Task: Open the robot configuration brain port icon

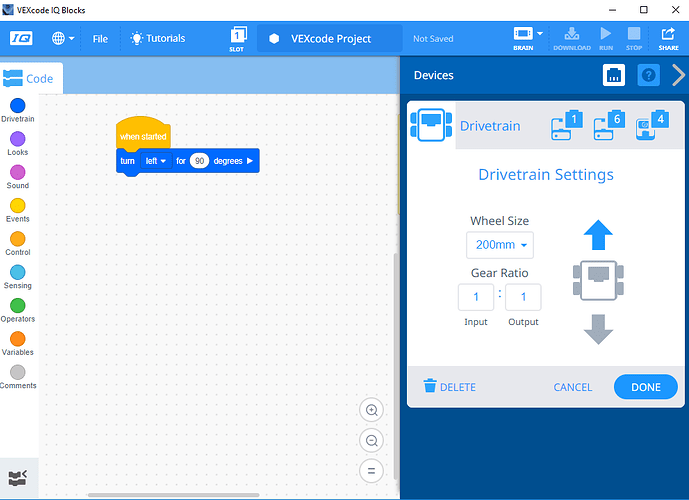Action: tap(613, 75)
